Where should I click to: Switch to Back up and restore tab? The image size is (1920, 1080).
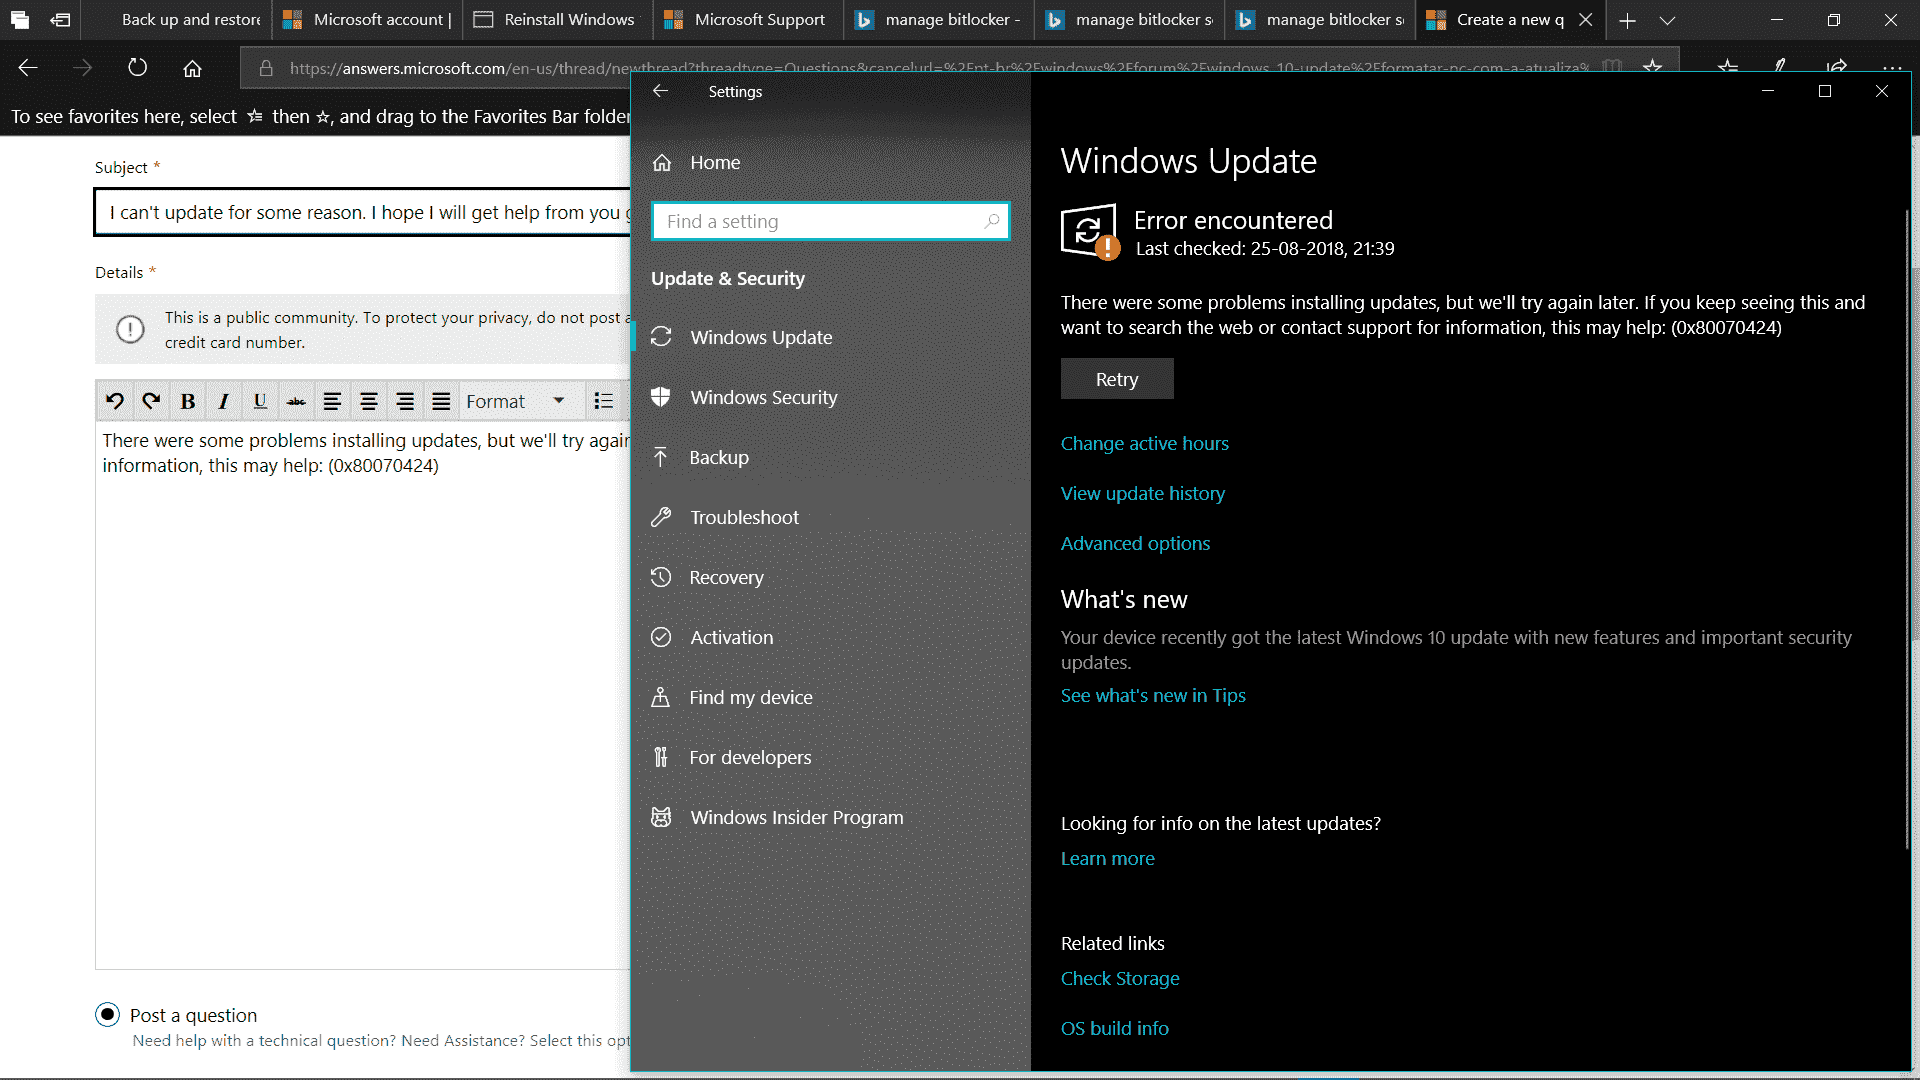pos(176,19)
